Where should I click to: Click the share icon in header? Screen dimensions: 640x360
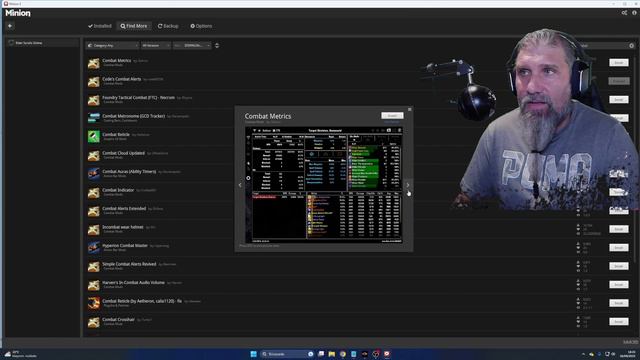click(624, 13)
